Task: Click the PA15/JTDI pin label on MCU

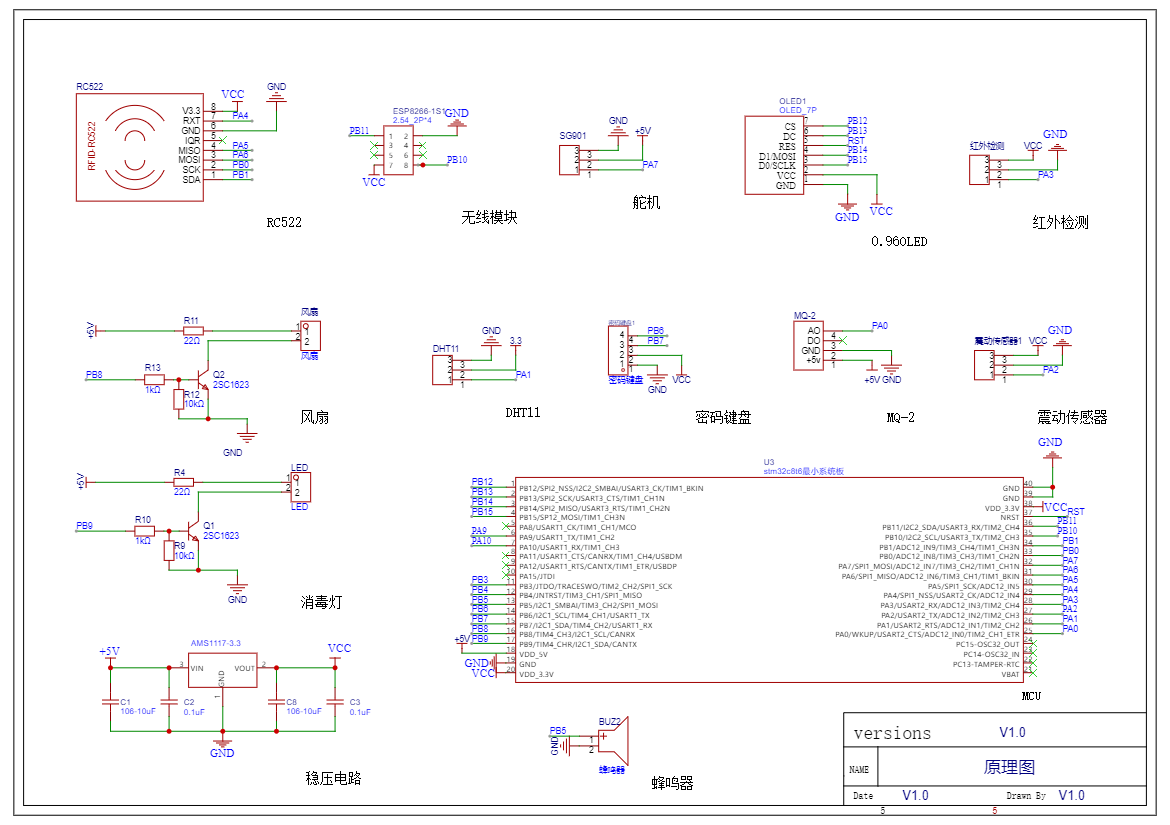Action: (537, 577)
